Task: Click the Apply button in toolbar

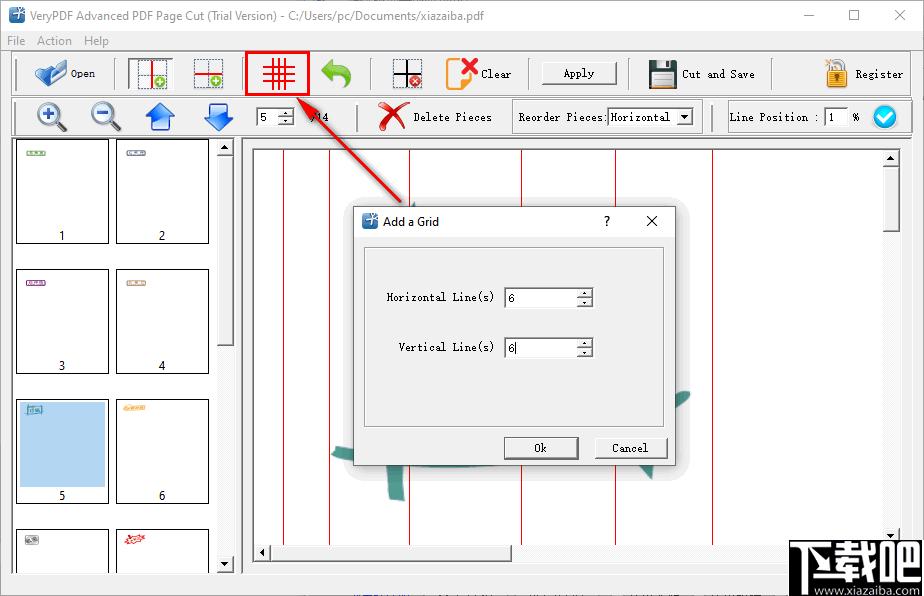Action: (579, 74)
